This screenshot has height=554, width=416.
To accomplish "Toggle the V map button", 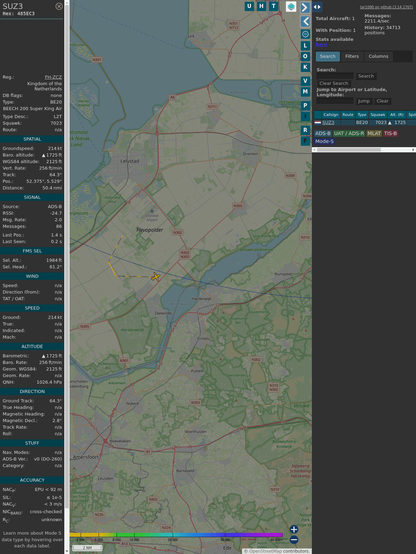I will click(305, 81).
